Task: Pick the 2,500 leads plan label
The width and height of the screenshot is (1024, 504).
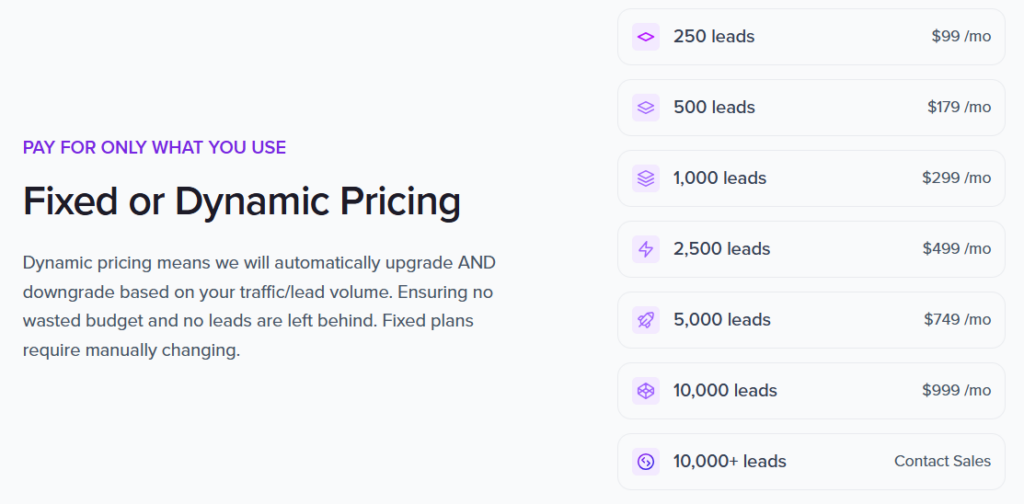Action: click(x=722, y=249)
